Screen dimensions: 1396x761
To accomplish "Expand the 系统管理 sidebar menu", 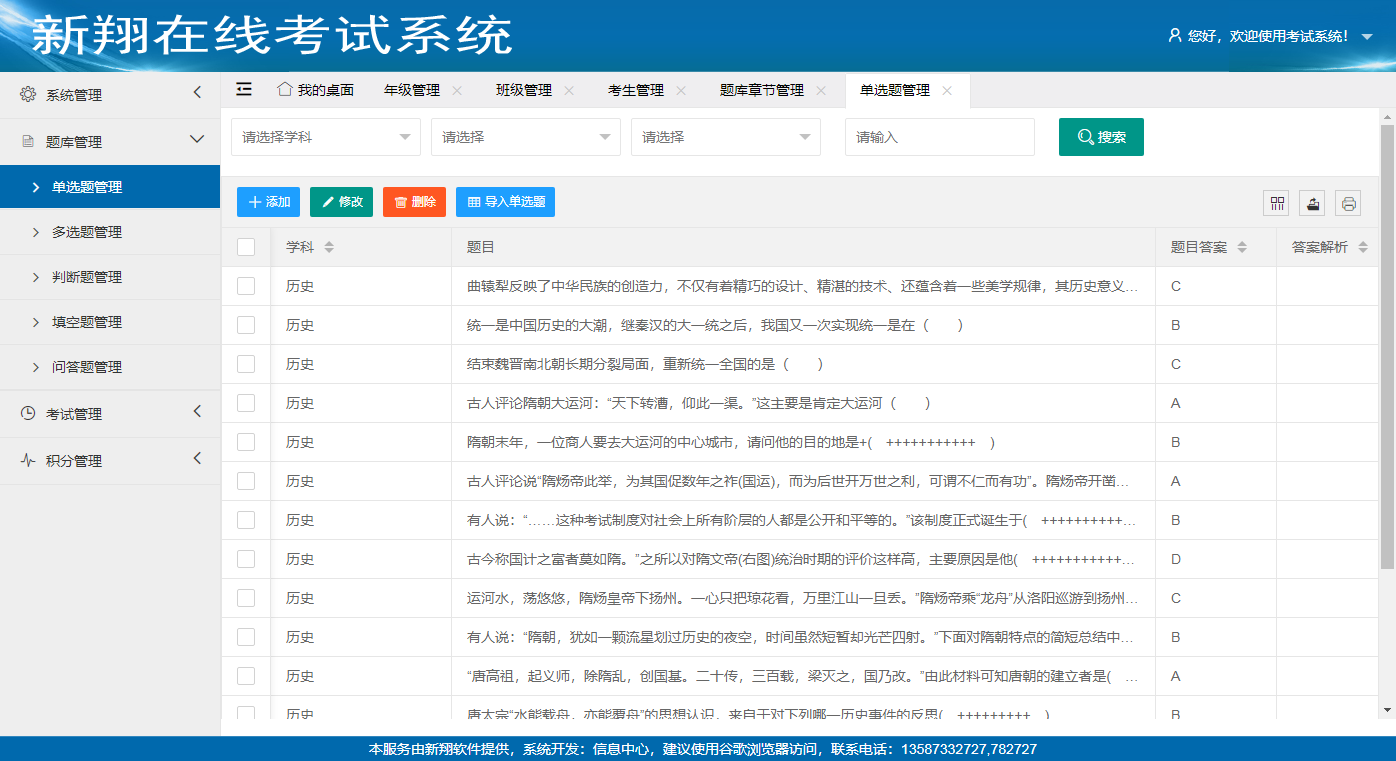I will [x=110, y=95].
